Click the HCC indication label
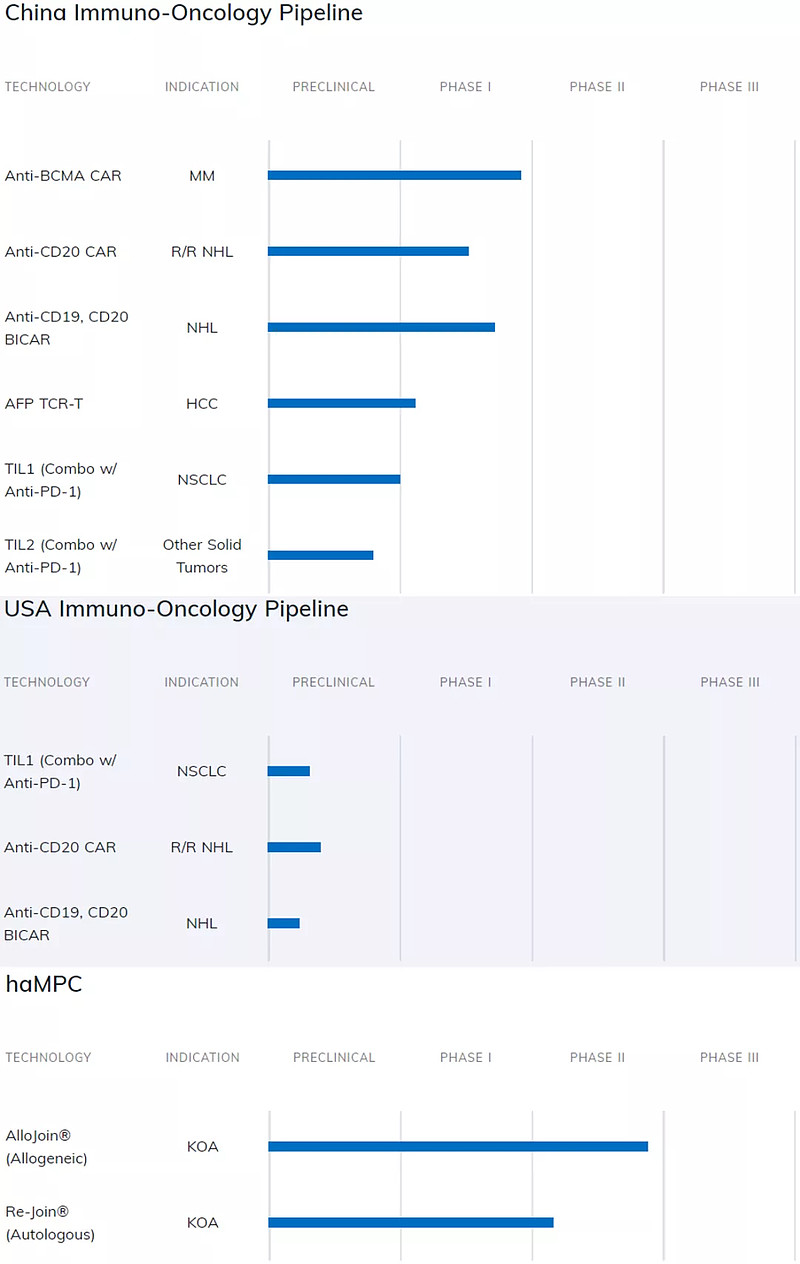The image size is (800, 1264). click(202, 404)
